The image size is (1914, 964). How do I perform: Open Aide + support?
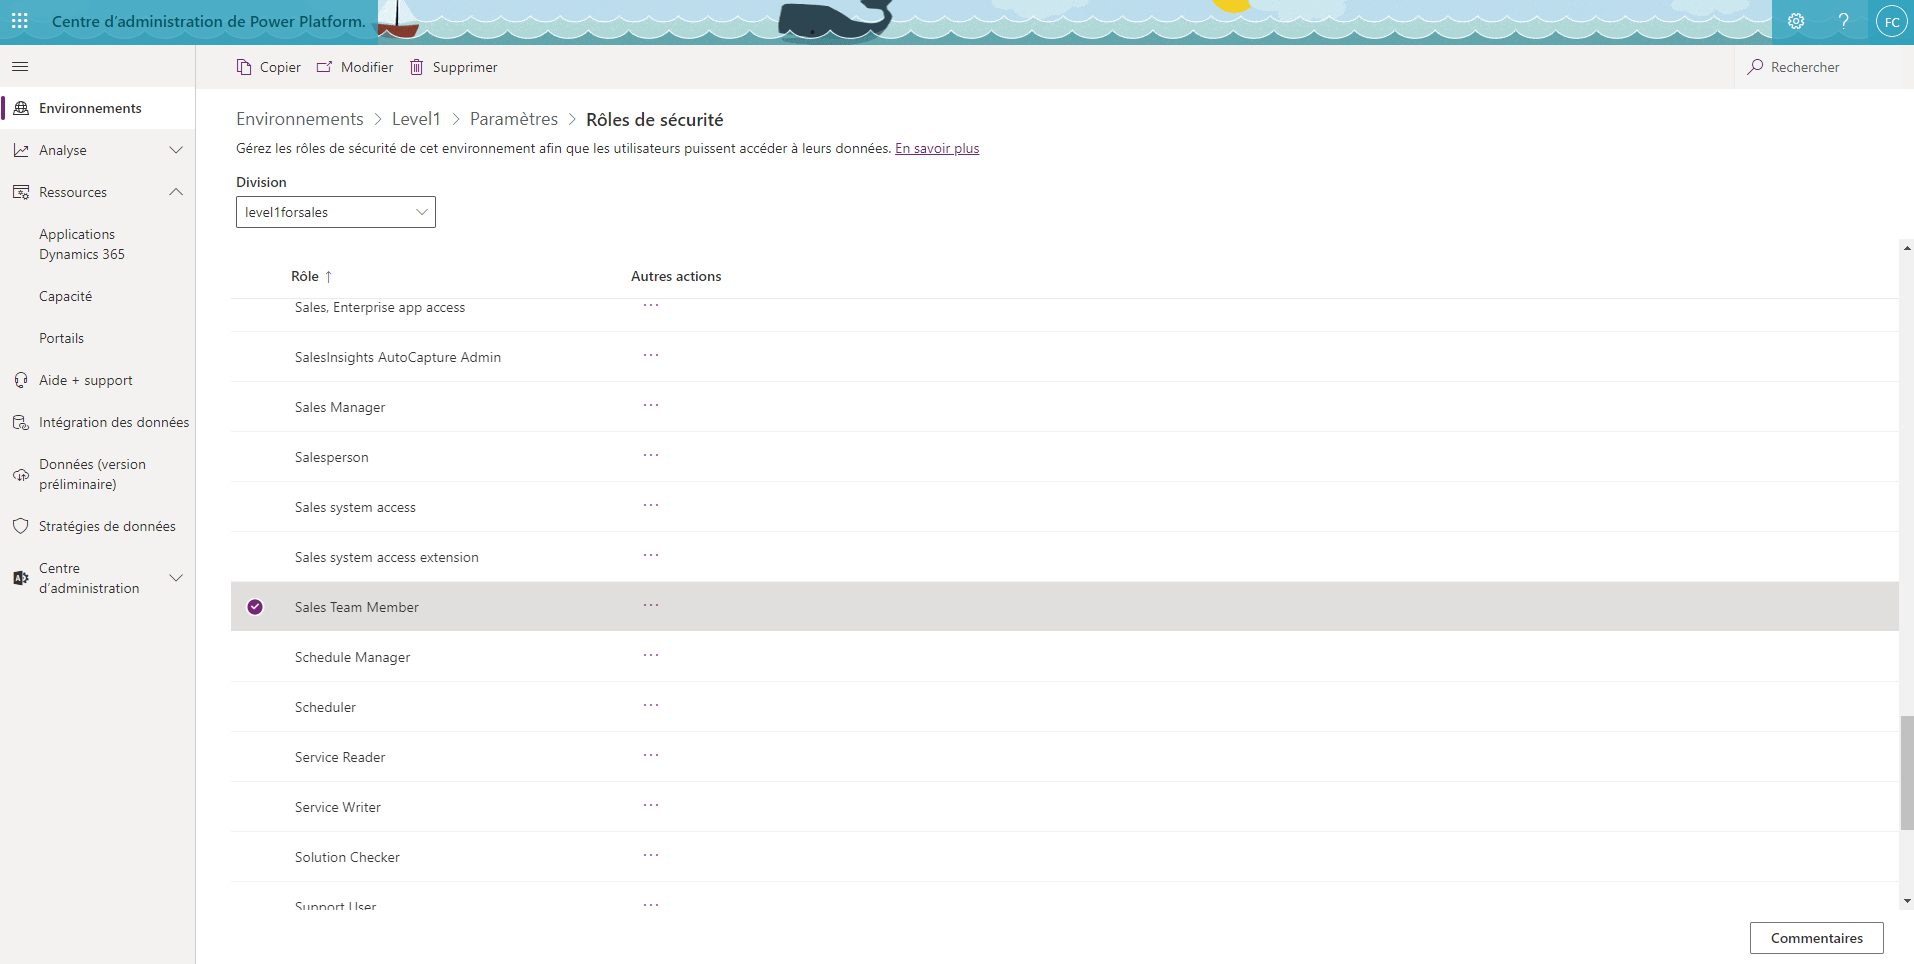point(86,380)
